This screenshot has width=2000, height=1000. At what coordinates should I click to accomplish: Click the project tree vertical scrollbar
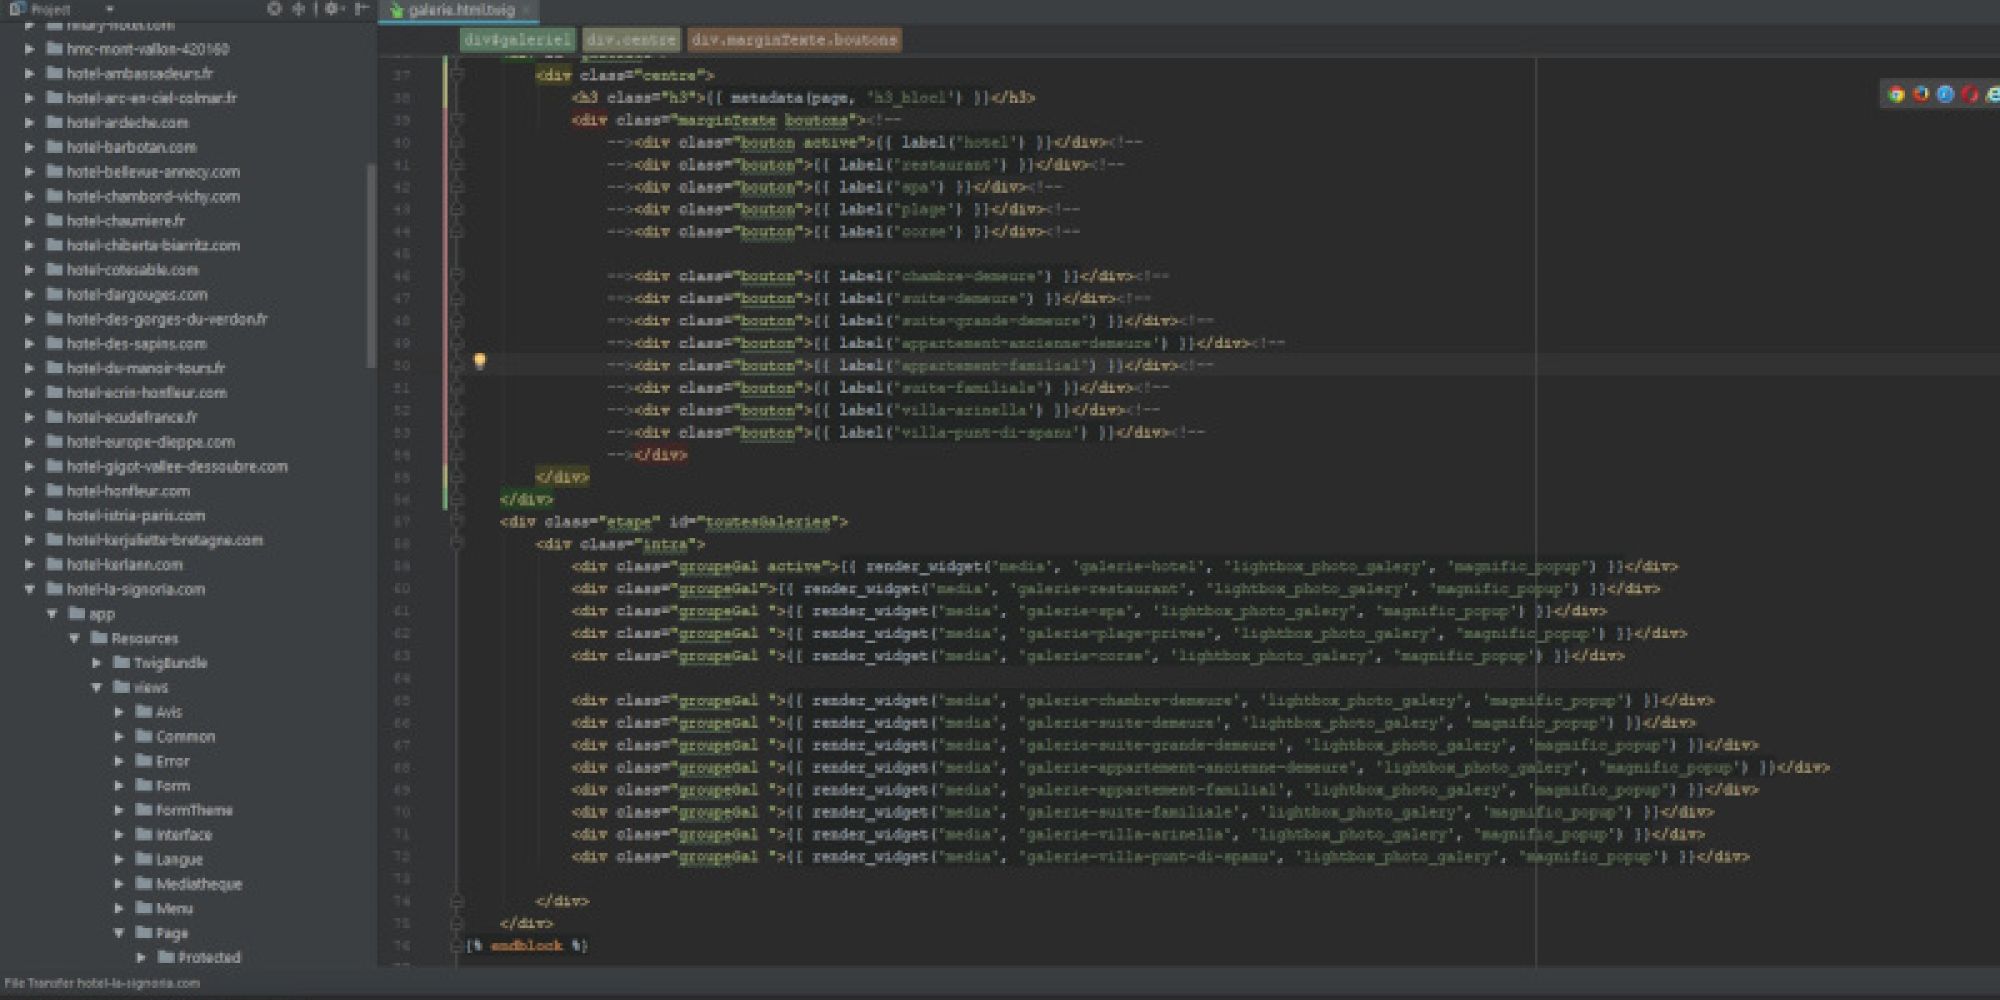point(371,265)
